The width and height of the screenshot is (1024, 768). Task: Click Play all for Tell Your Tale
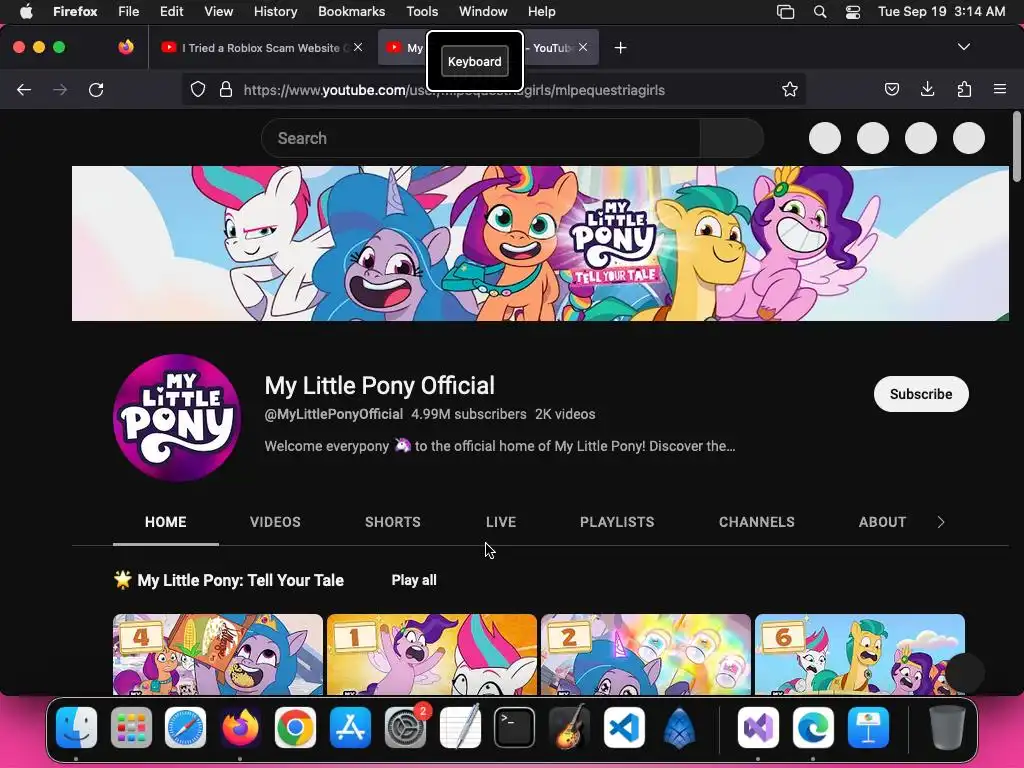tap(414, 580)
